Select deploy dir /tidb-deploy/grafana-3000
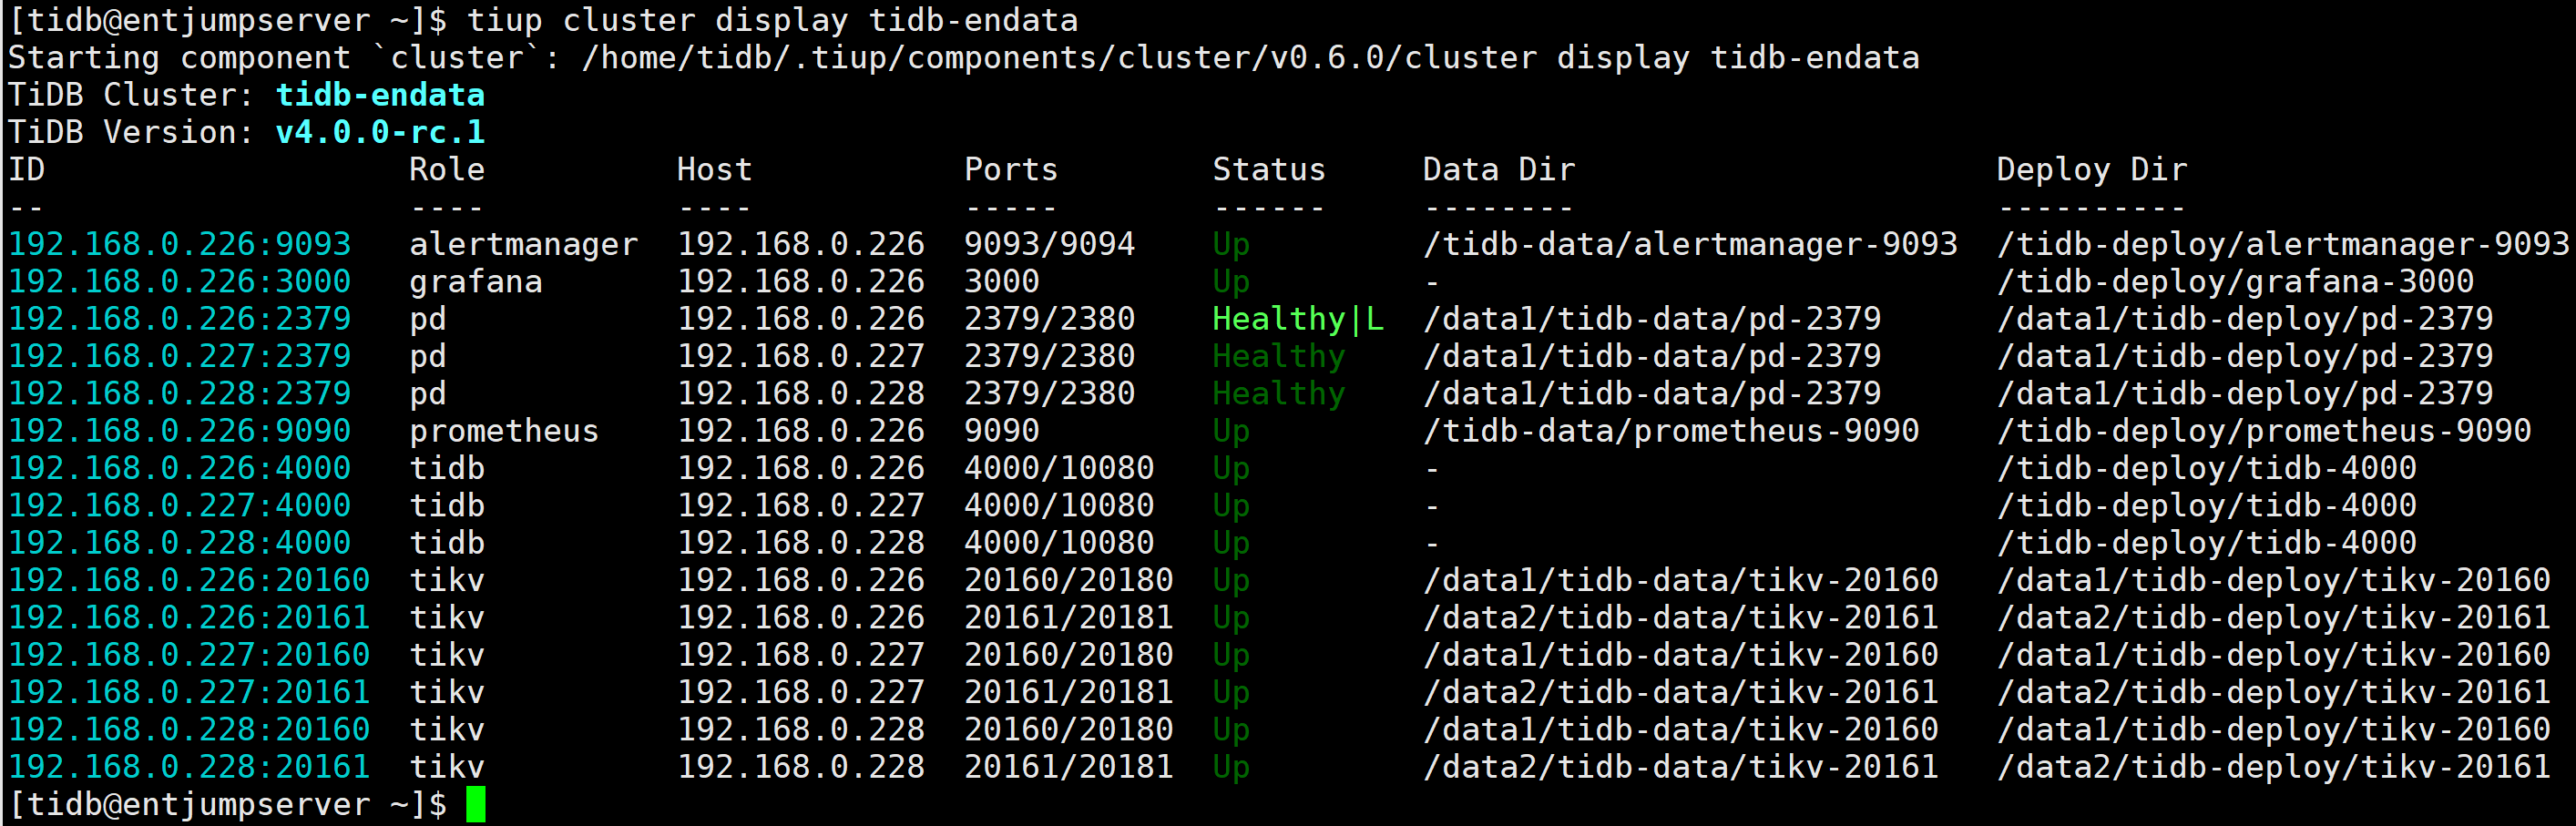2576x826 pixels. click(x=2235, y=281)
